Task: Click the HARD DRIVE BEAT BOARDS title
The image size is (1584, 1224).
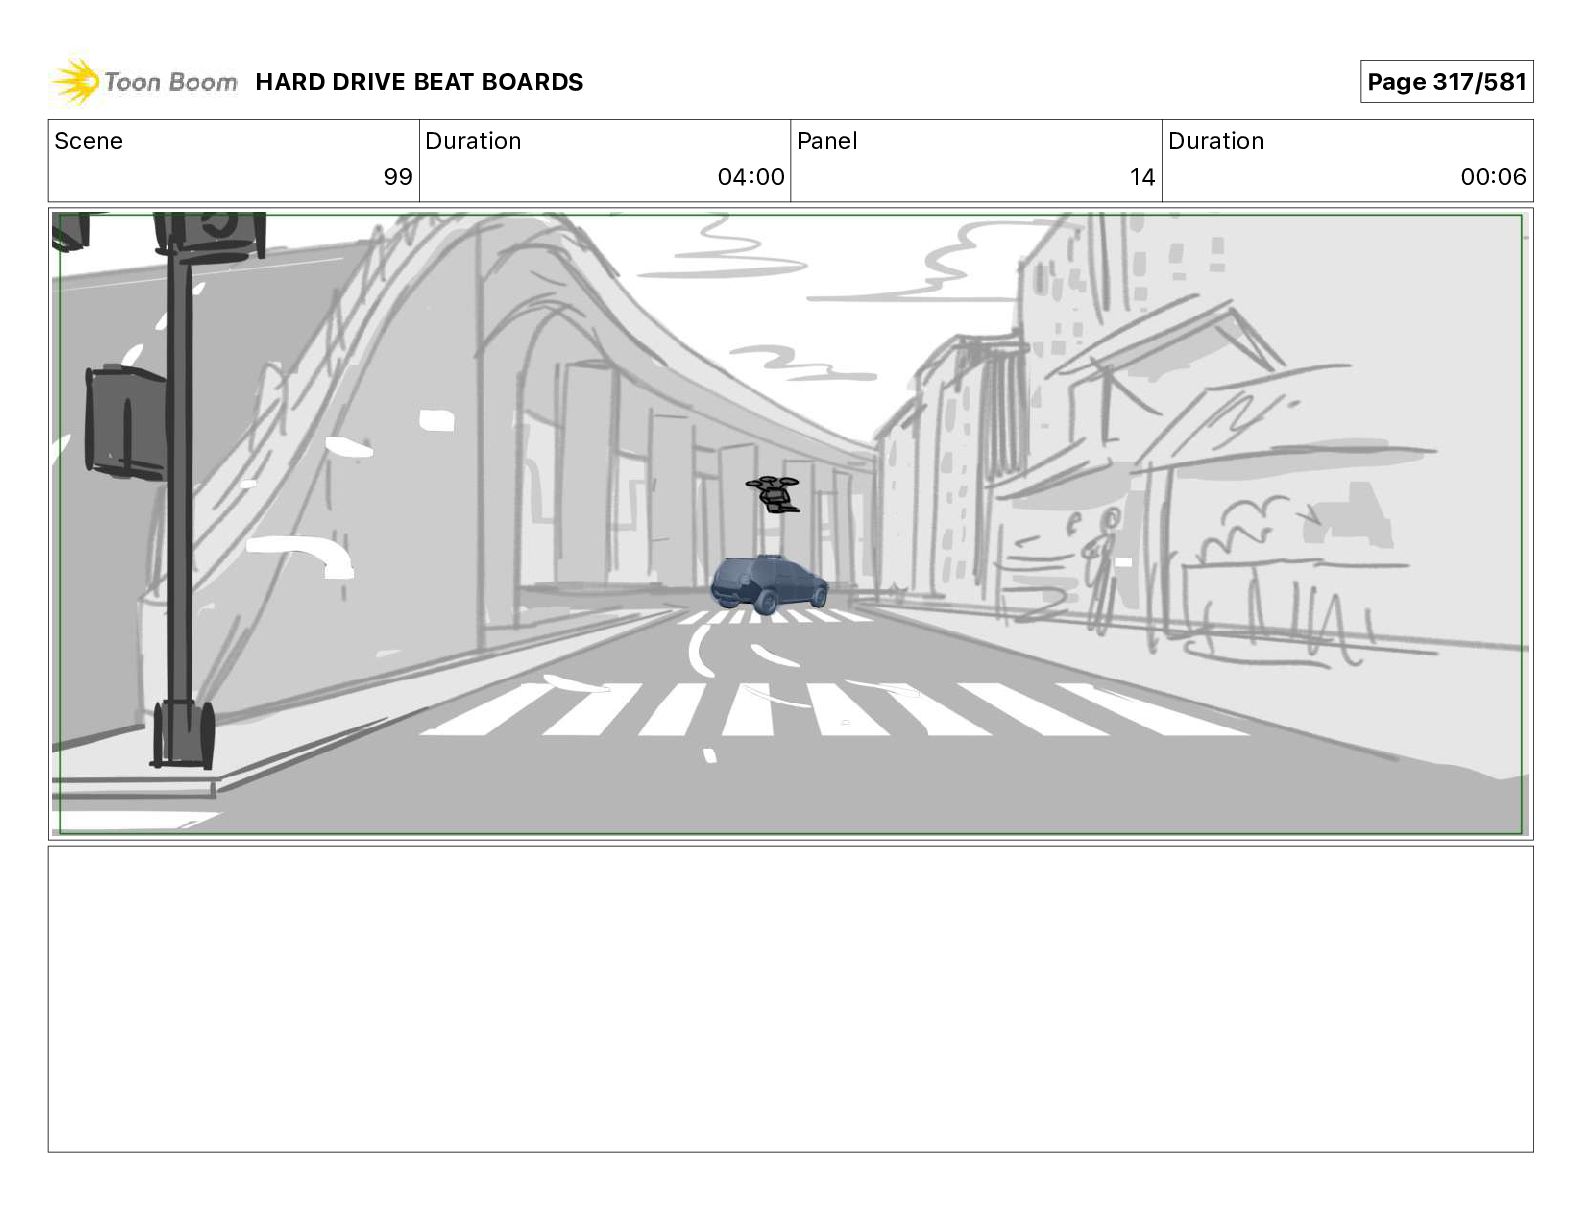Action: tap(419, 82)
